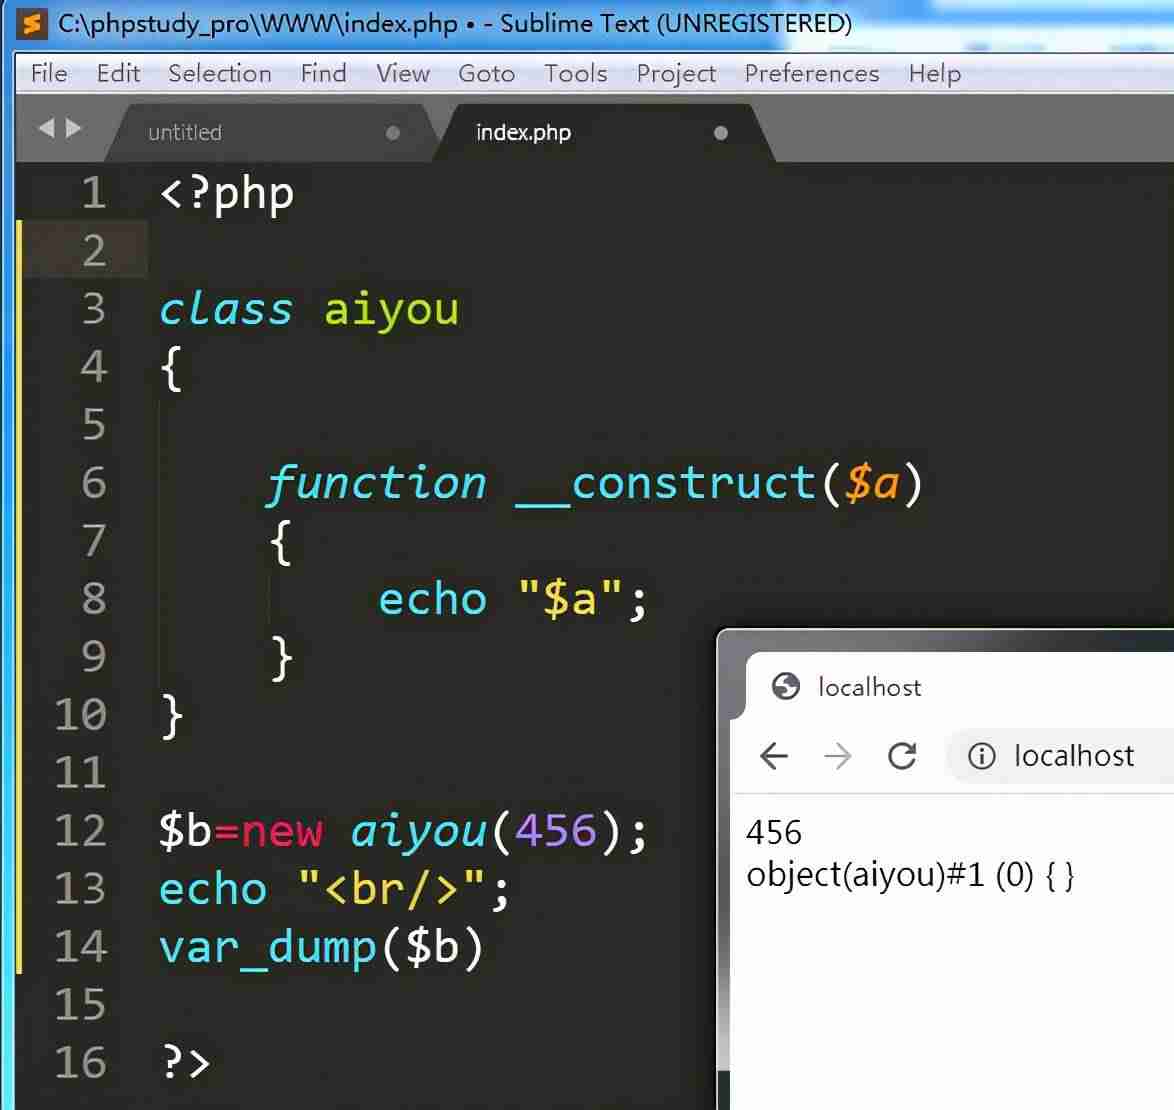
Task: Reload the localhost page in browser
Action: click(x=902, y=756)
